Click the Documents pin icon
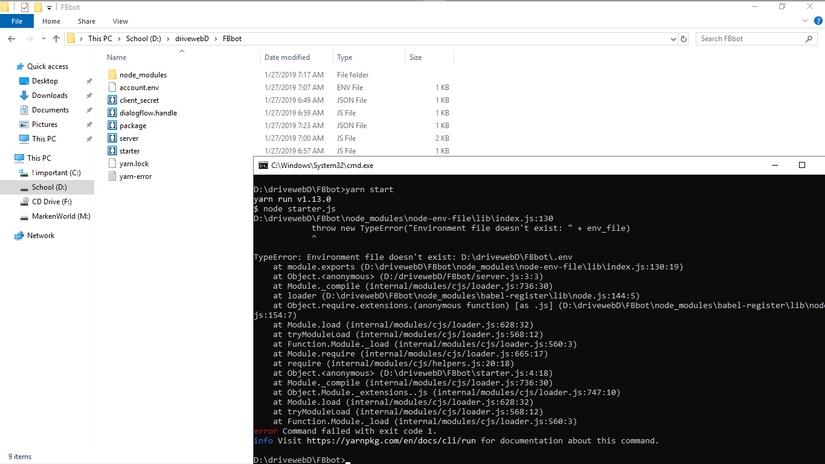 tap(89, 110)
